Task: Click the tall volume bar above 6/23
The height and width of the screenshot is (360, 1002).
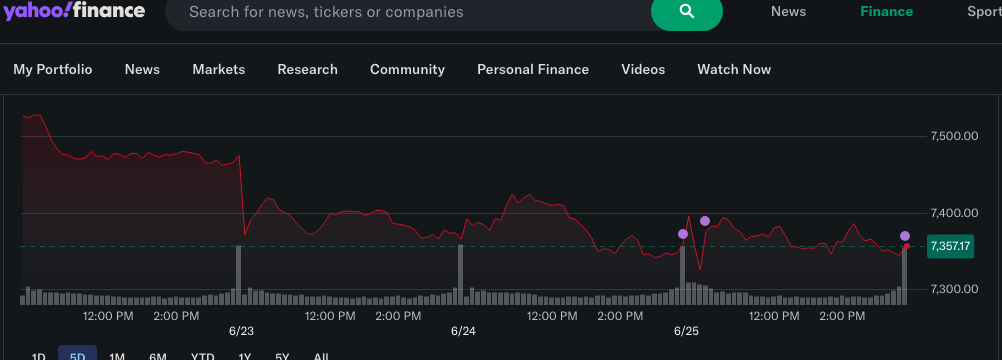Action: pyautogui.click(x=238, y=275)
